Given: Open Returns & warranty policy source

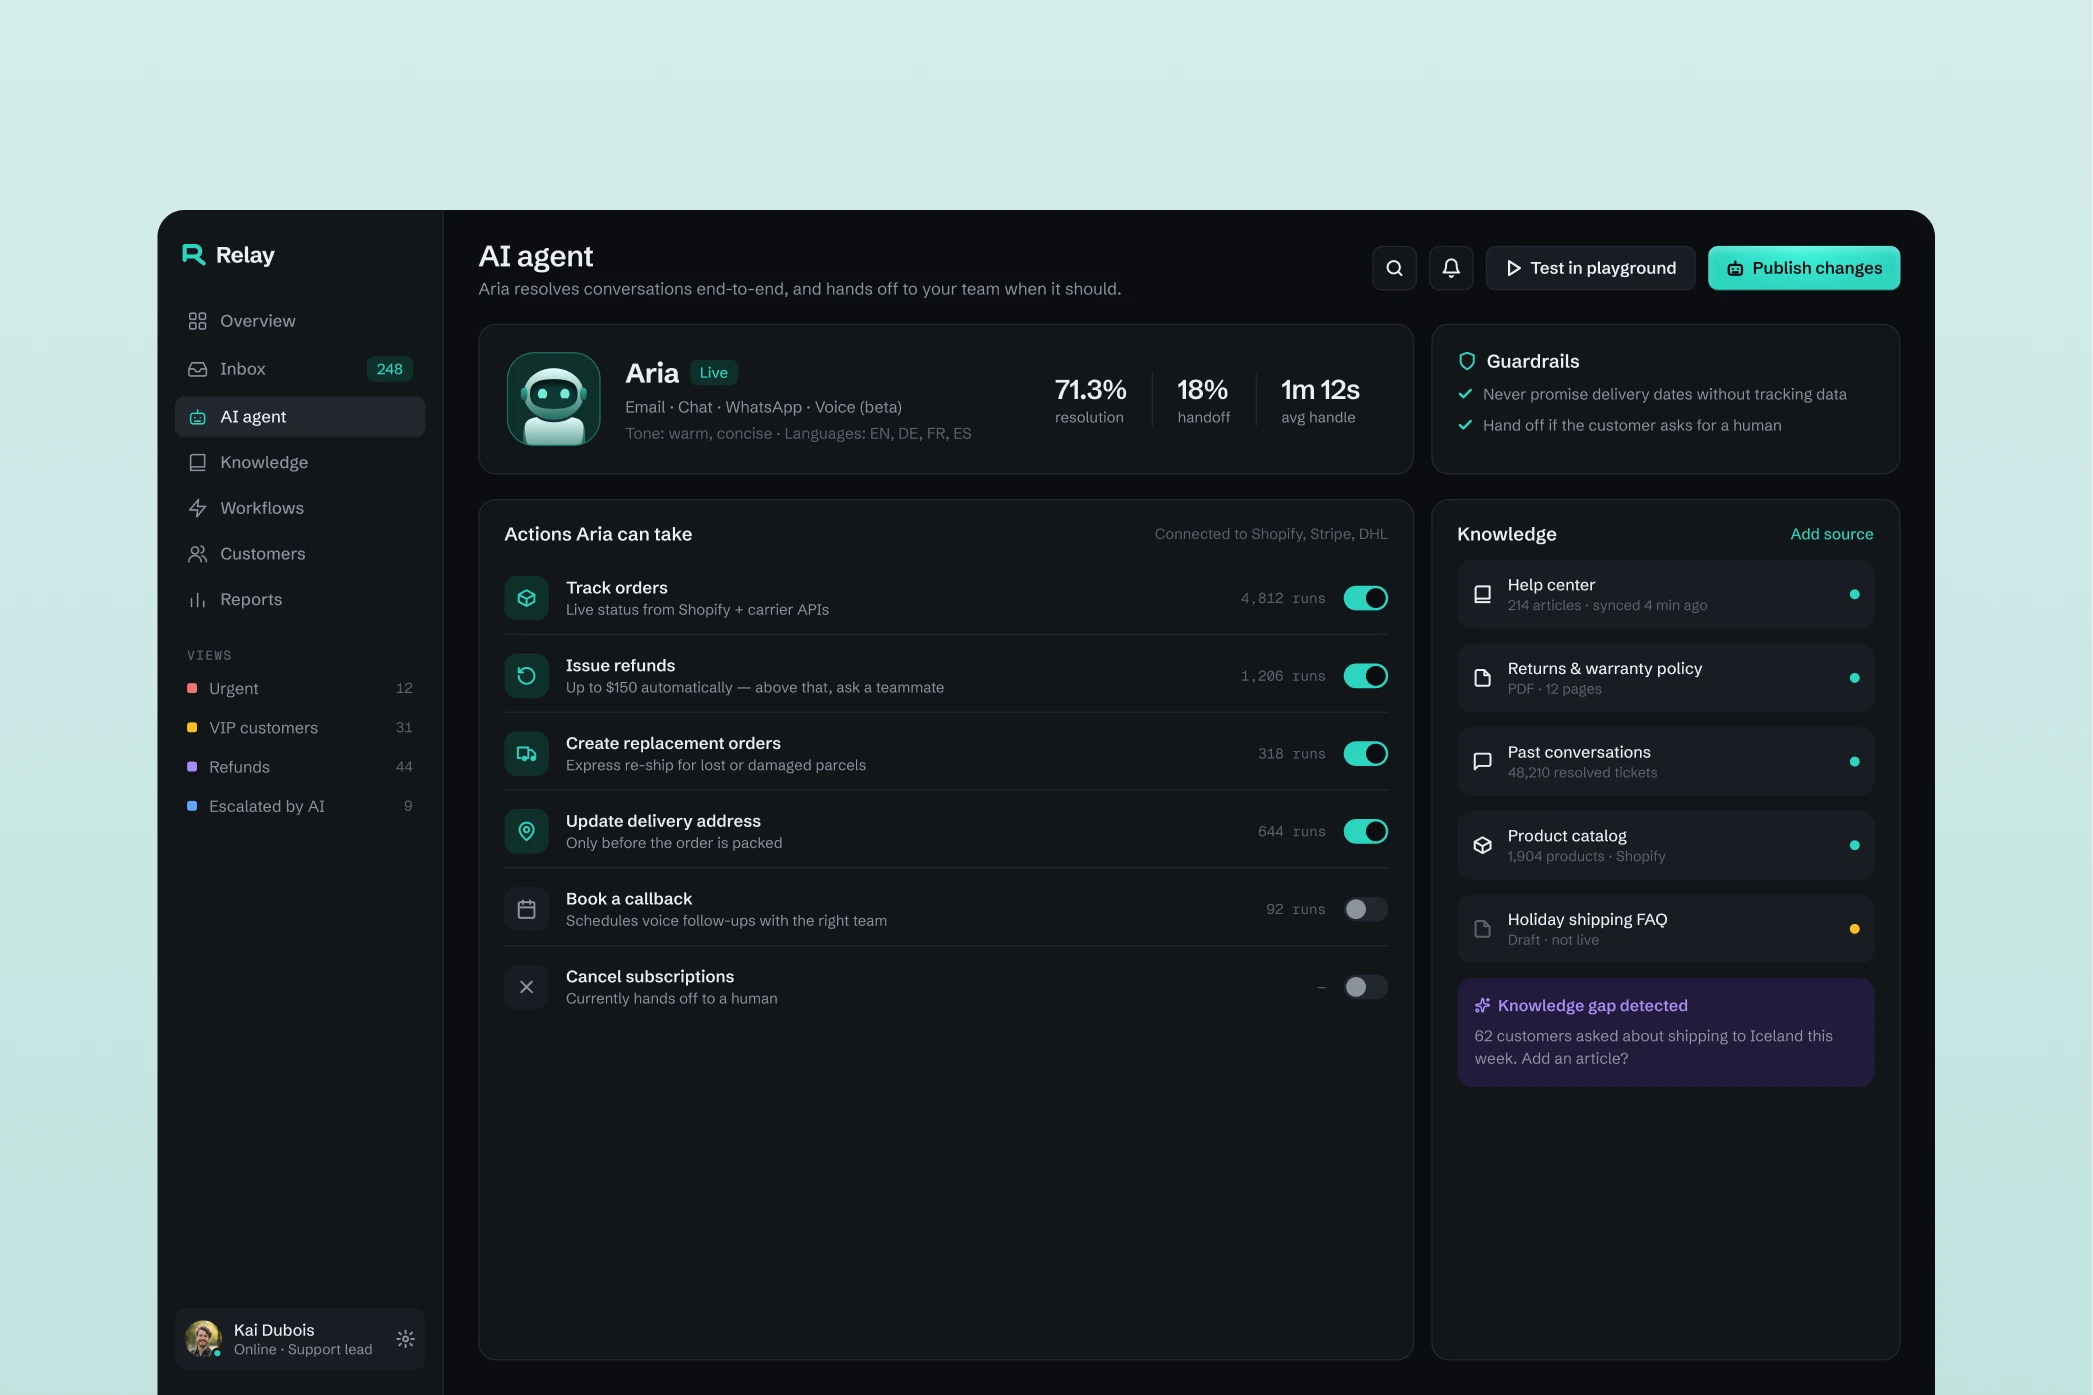Looking at the screenshot, I should [x=1665, y=678].
